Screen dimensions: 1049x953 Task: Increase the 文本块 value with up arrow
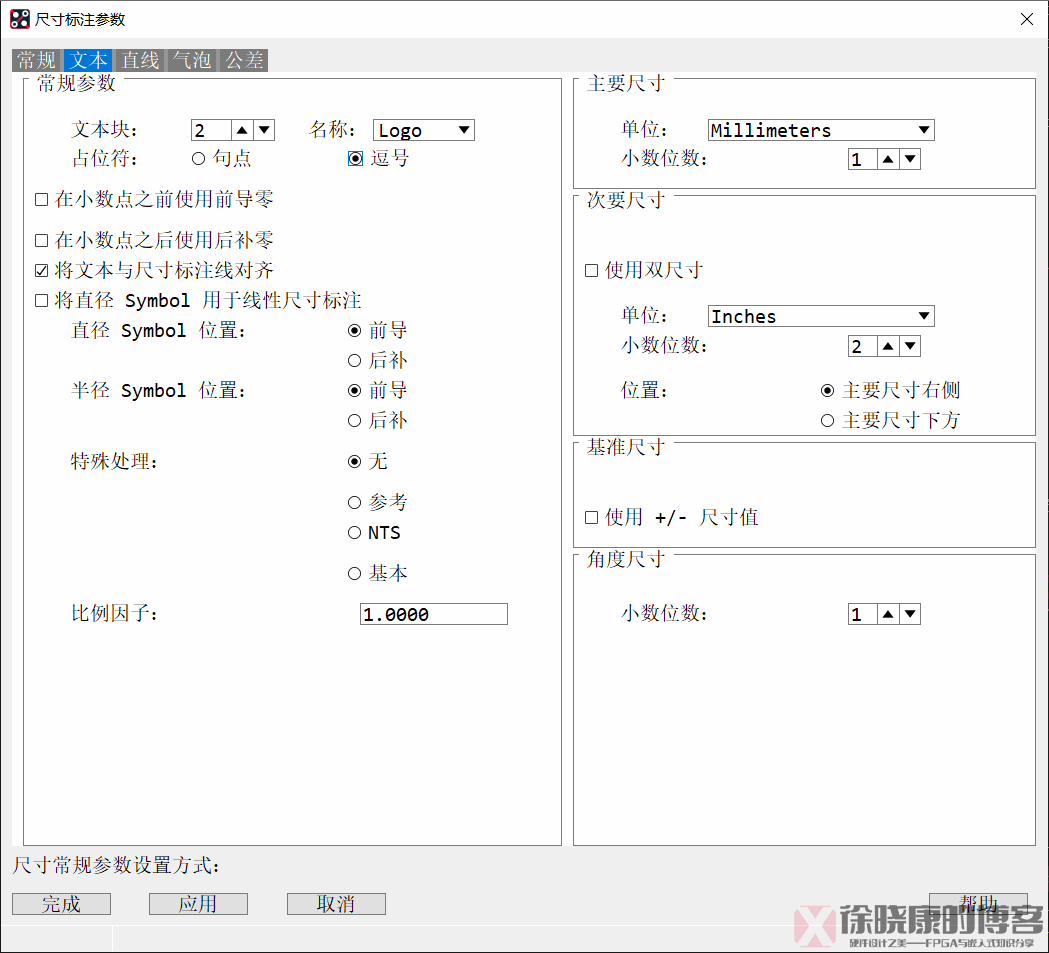point(242,130)
